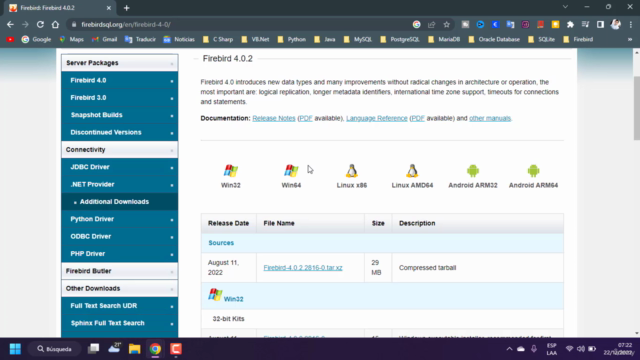Screen dimensions: 640x360
Task: Open the Oracle Database bookmark folder
Action: click(494, 39)
